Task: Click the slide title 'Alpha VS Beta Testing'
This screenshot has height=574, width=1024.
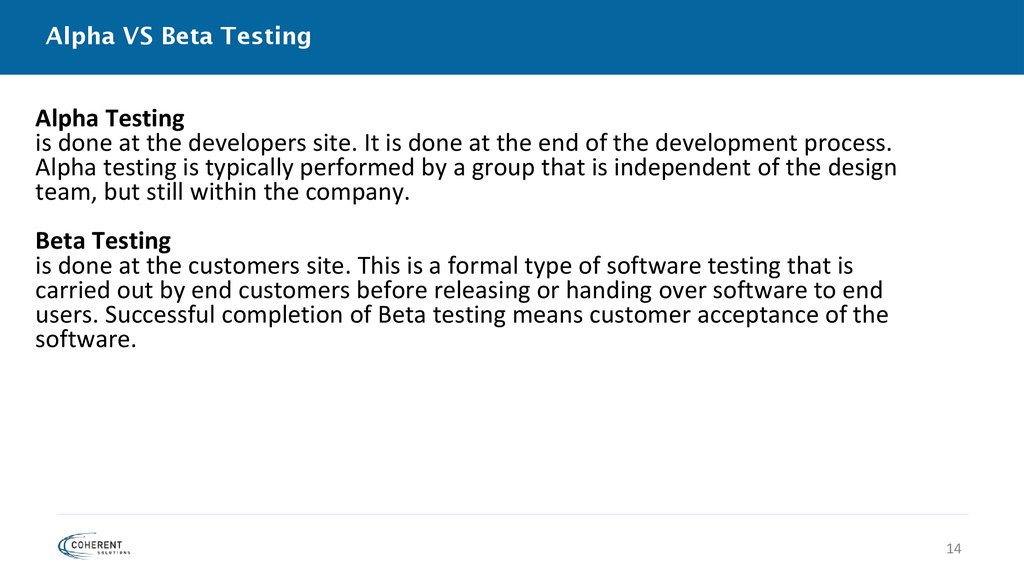Action: coord(179,37)
